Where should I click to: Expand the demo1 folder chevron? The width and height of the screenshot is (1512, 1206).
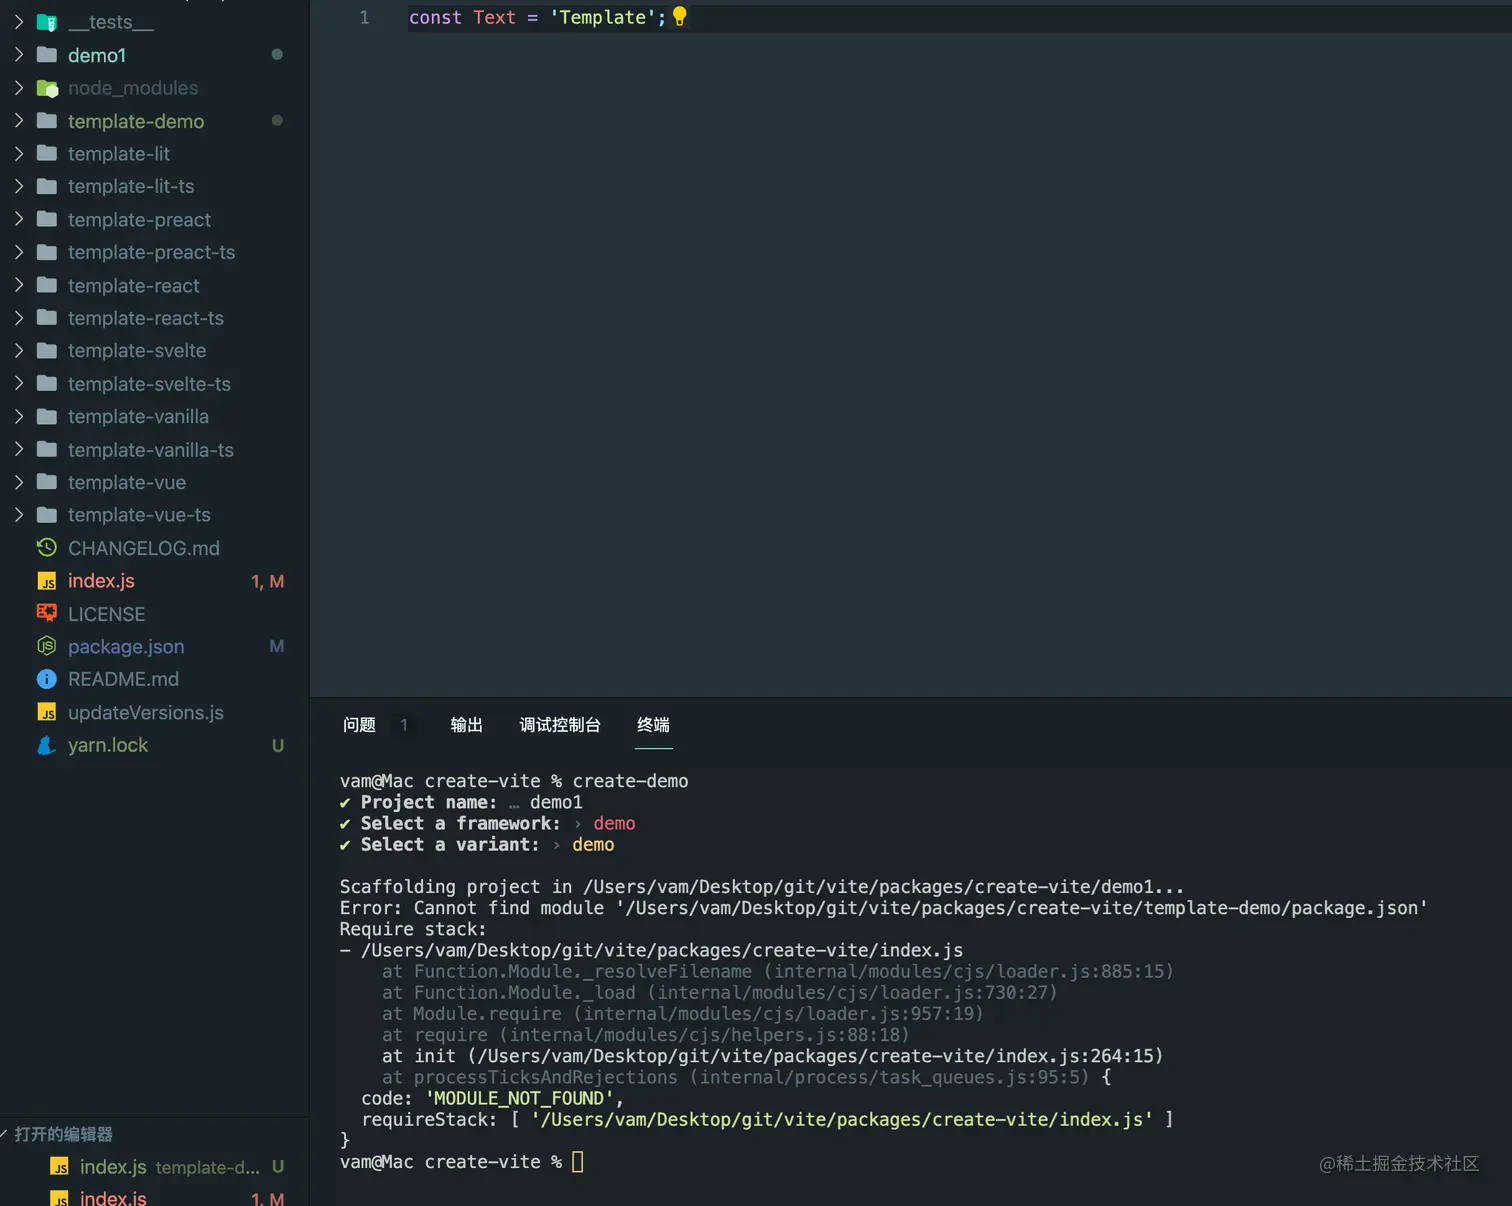click(18, 55)
